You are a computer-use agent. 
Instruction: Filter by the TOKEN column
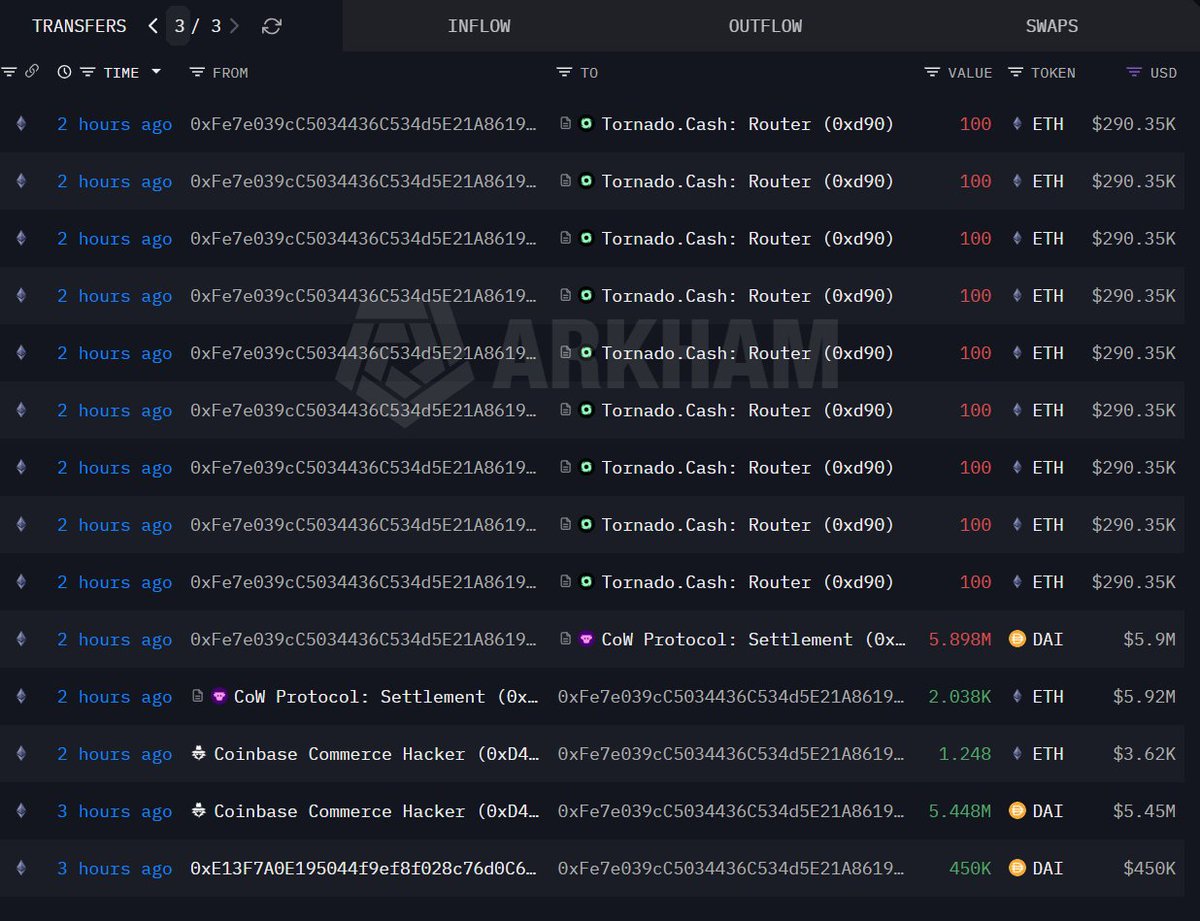1015,72
